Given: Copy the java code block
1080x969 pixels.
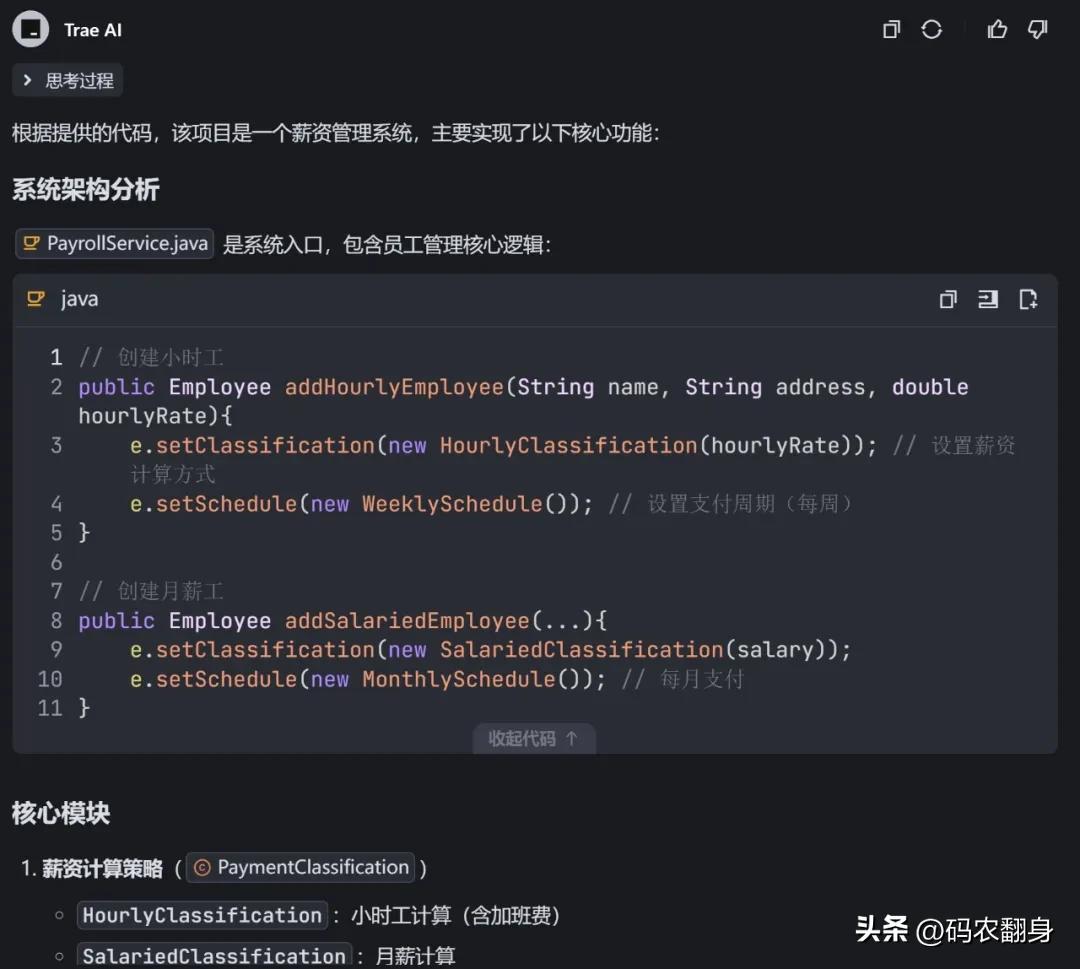Looking at the screenshot, I should coord(946,299).
